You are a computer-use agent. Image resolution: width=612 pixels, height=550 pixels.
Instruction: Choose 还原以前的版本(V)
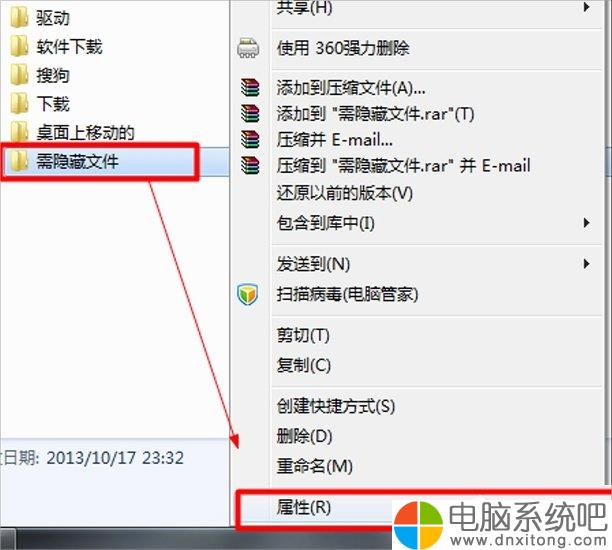tap(420, 193)
